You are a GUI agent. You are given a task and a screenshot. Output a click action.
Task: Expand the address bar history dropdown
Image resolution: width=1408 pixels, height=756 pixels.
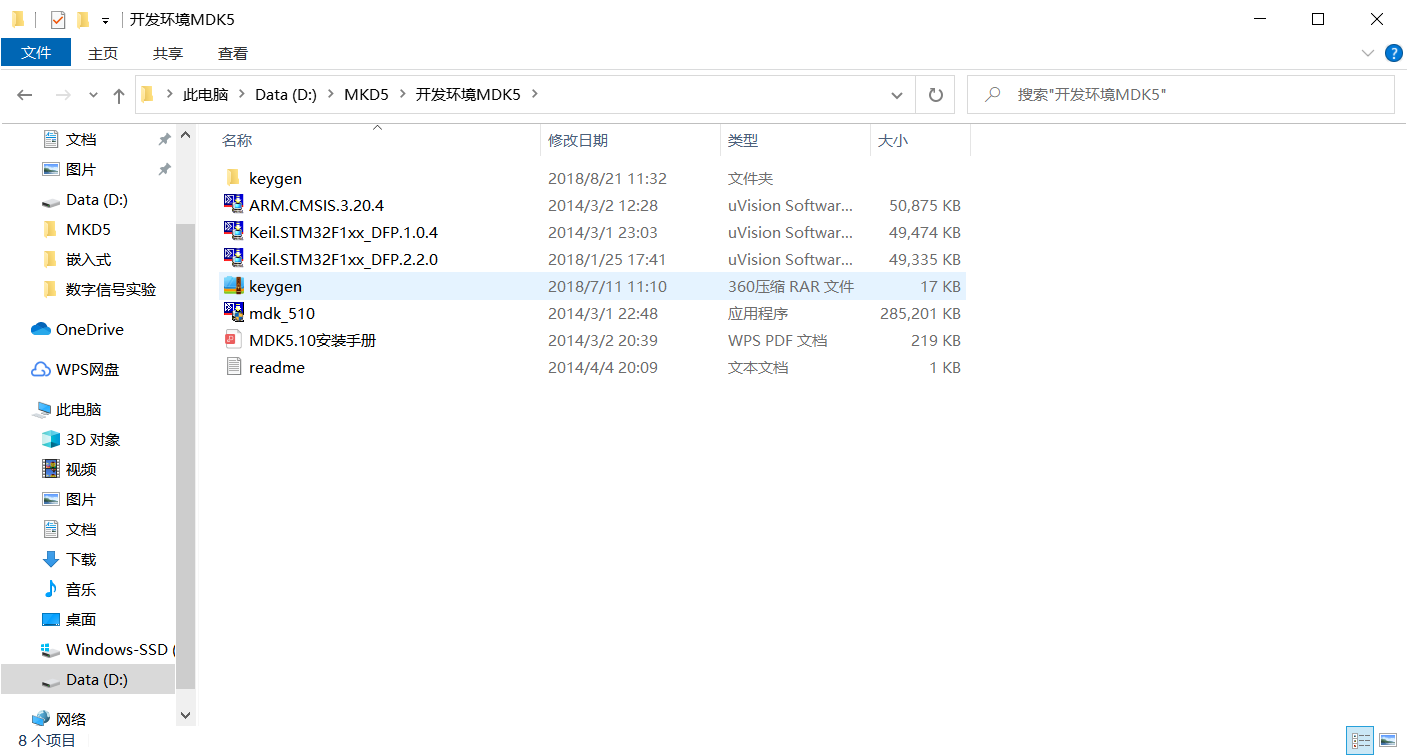point(897,94)
